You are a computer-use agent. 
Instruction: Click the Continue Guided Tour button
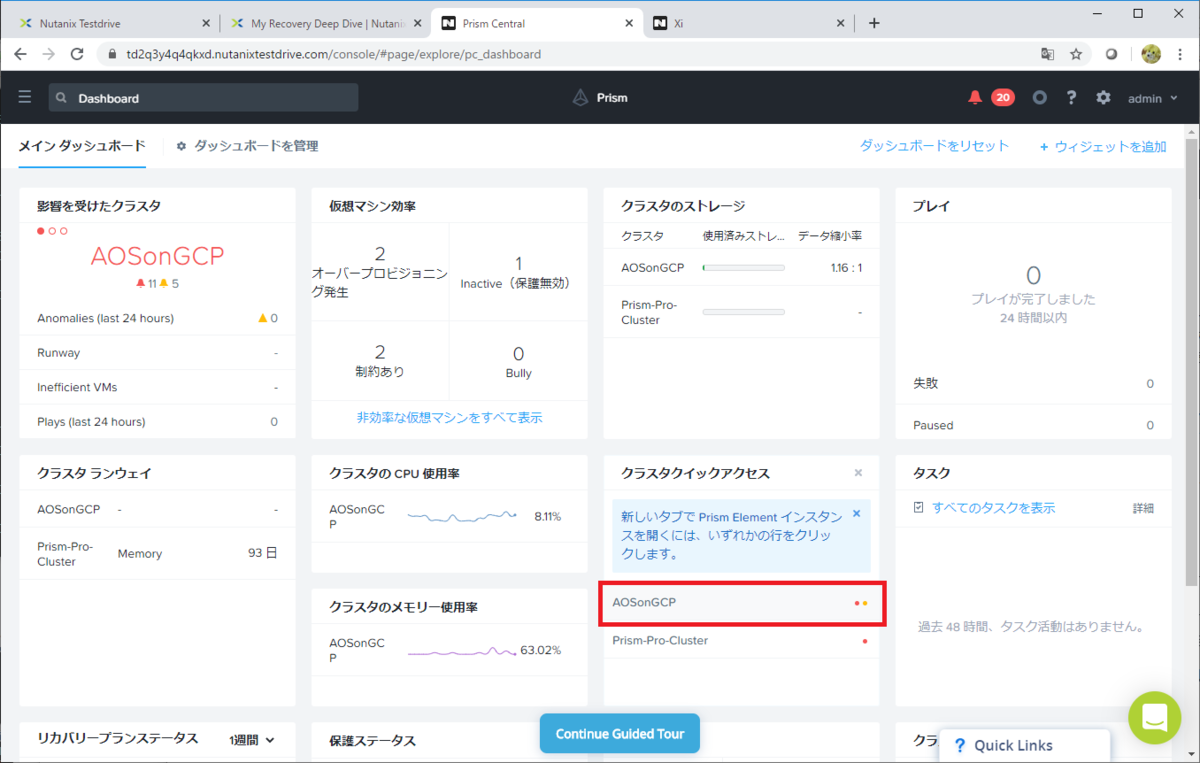620,733
